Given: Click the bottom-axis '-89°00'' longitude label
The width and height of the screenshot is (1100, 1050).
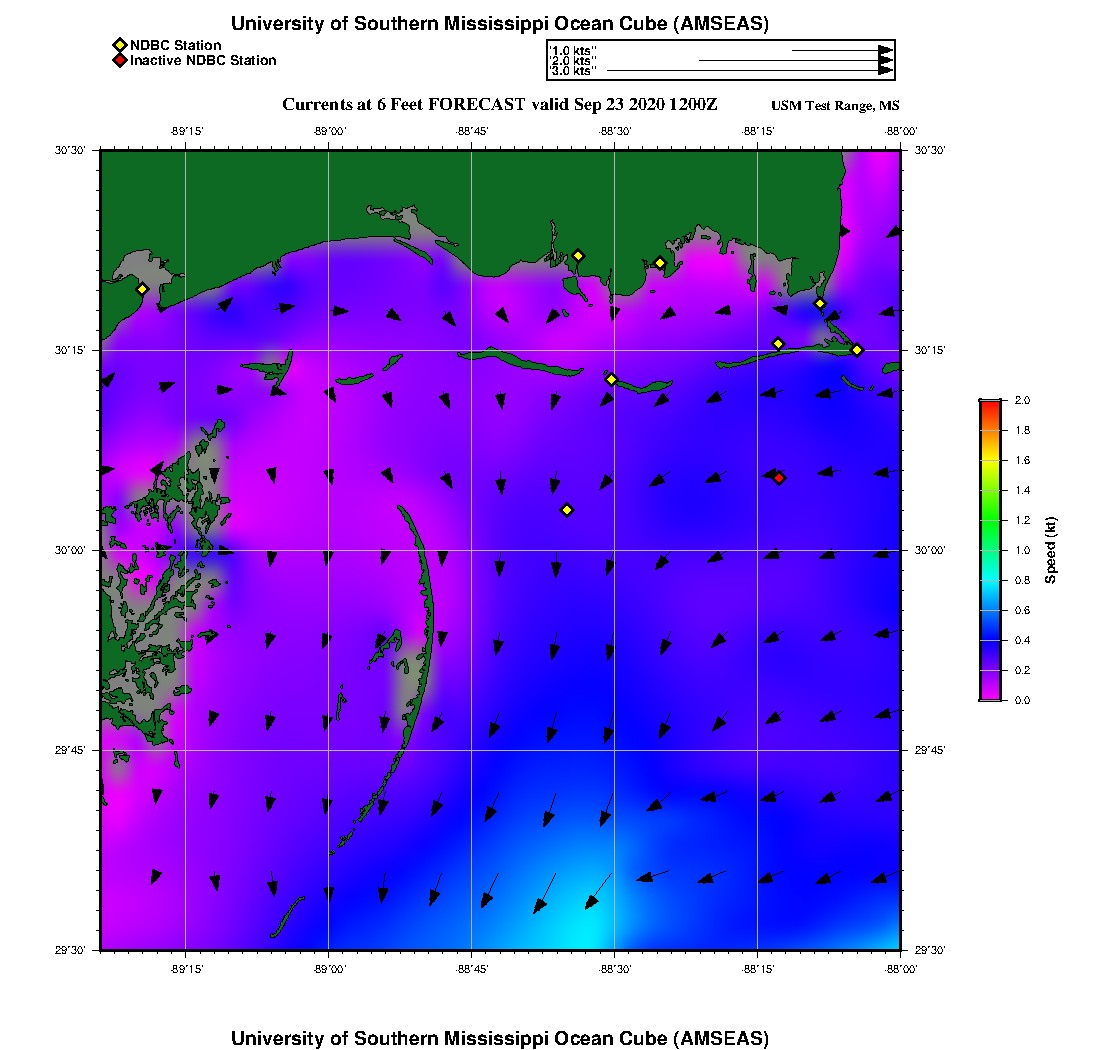Looking at the screenshot, I should click(330, 969).
